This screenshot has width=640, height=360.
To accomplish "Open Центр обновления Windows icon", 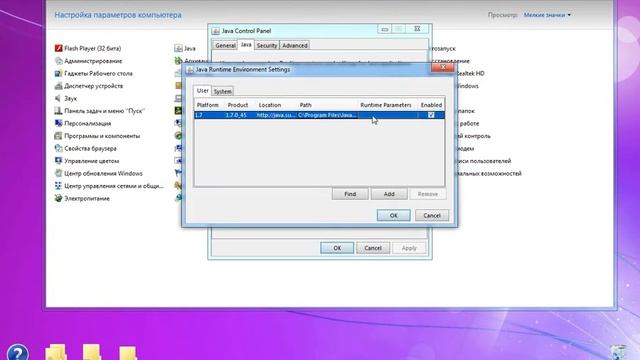I will tap(58, 173).
